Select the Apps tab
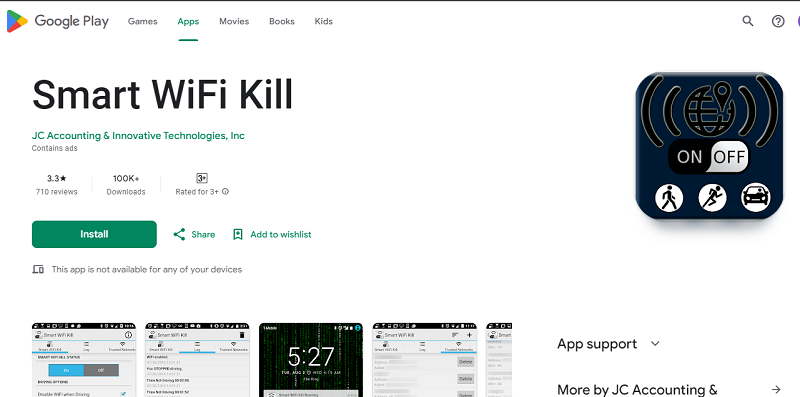 pos(188,21)
